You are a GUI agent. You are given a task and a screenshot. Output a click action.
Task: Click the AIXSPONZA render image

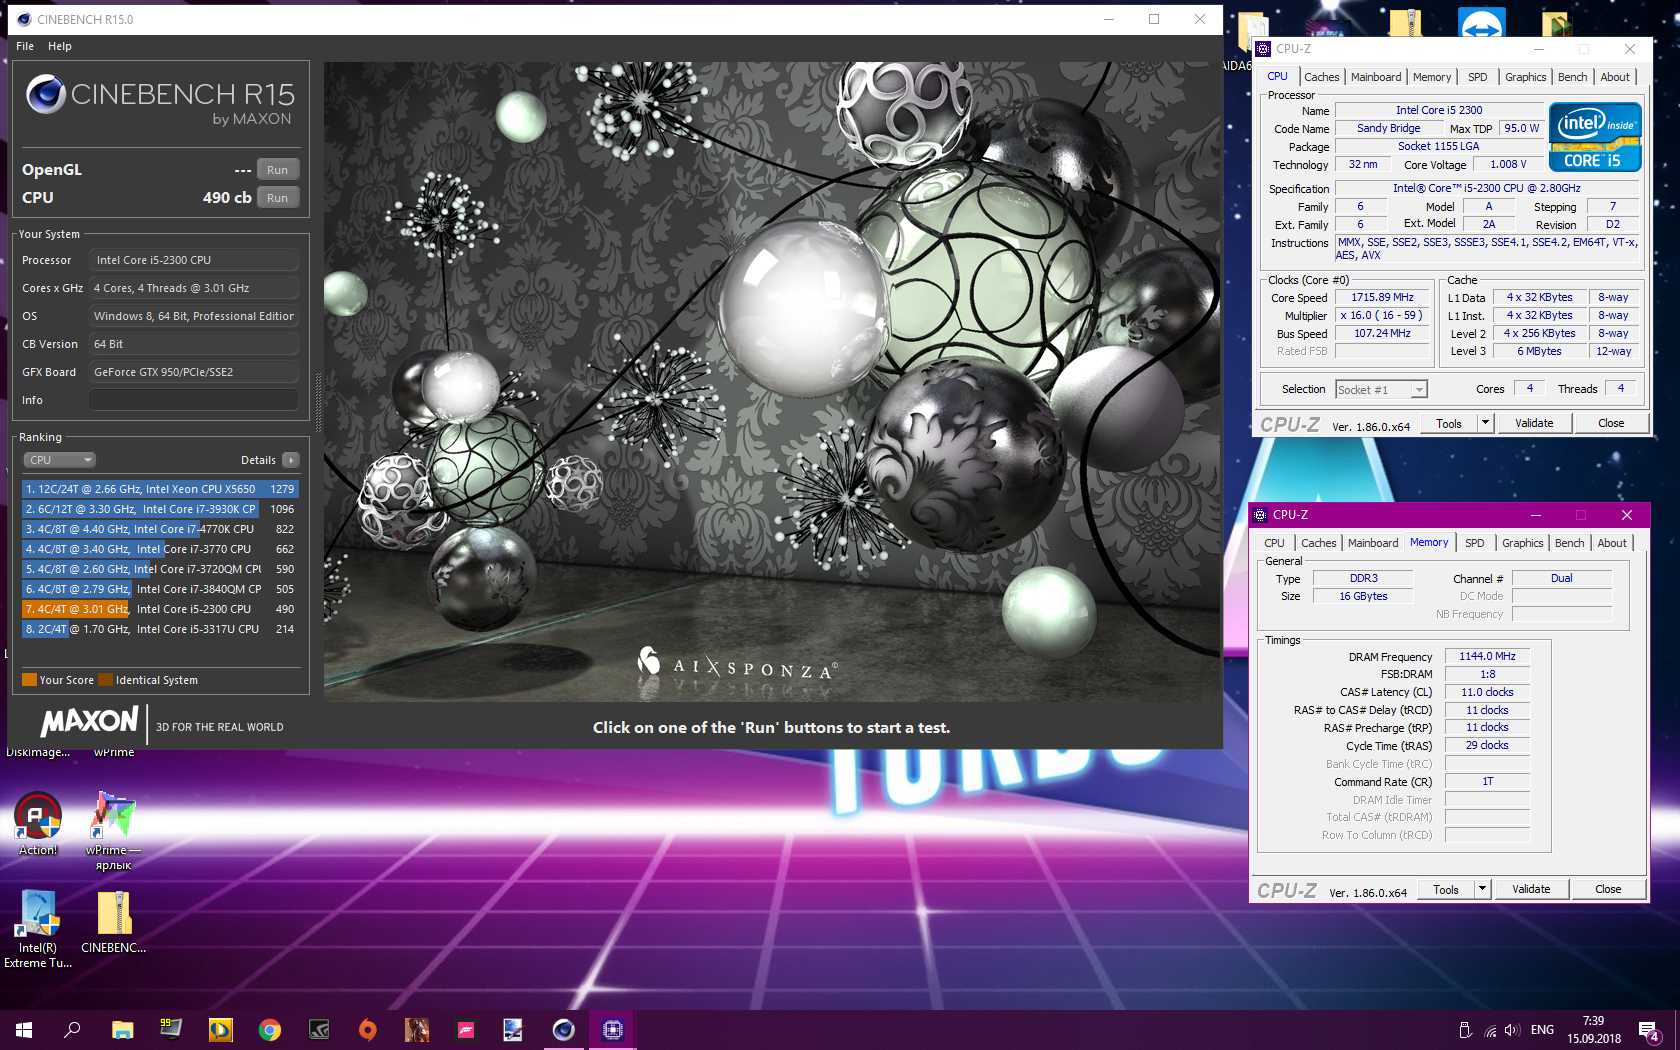coord(772,382)
